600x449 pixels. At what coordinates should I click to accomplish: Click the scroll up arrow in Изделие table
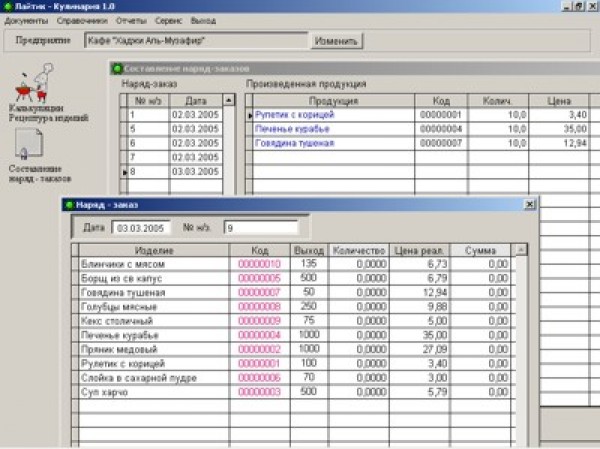tap(521, 250)
